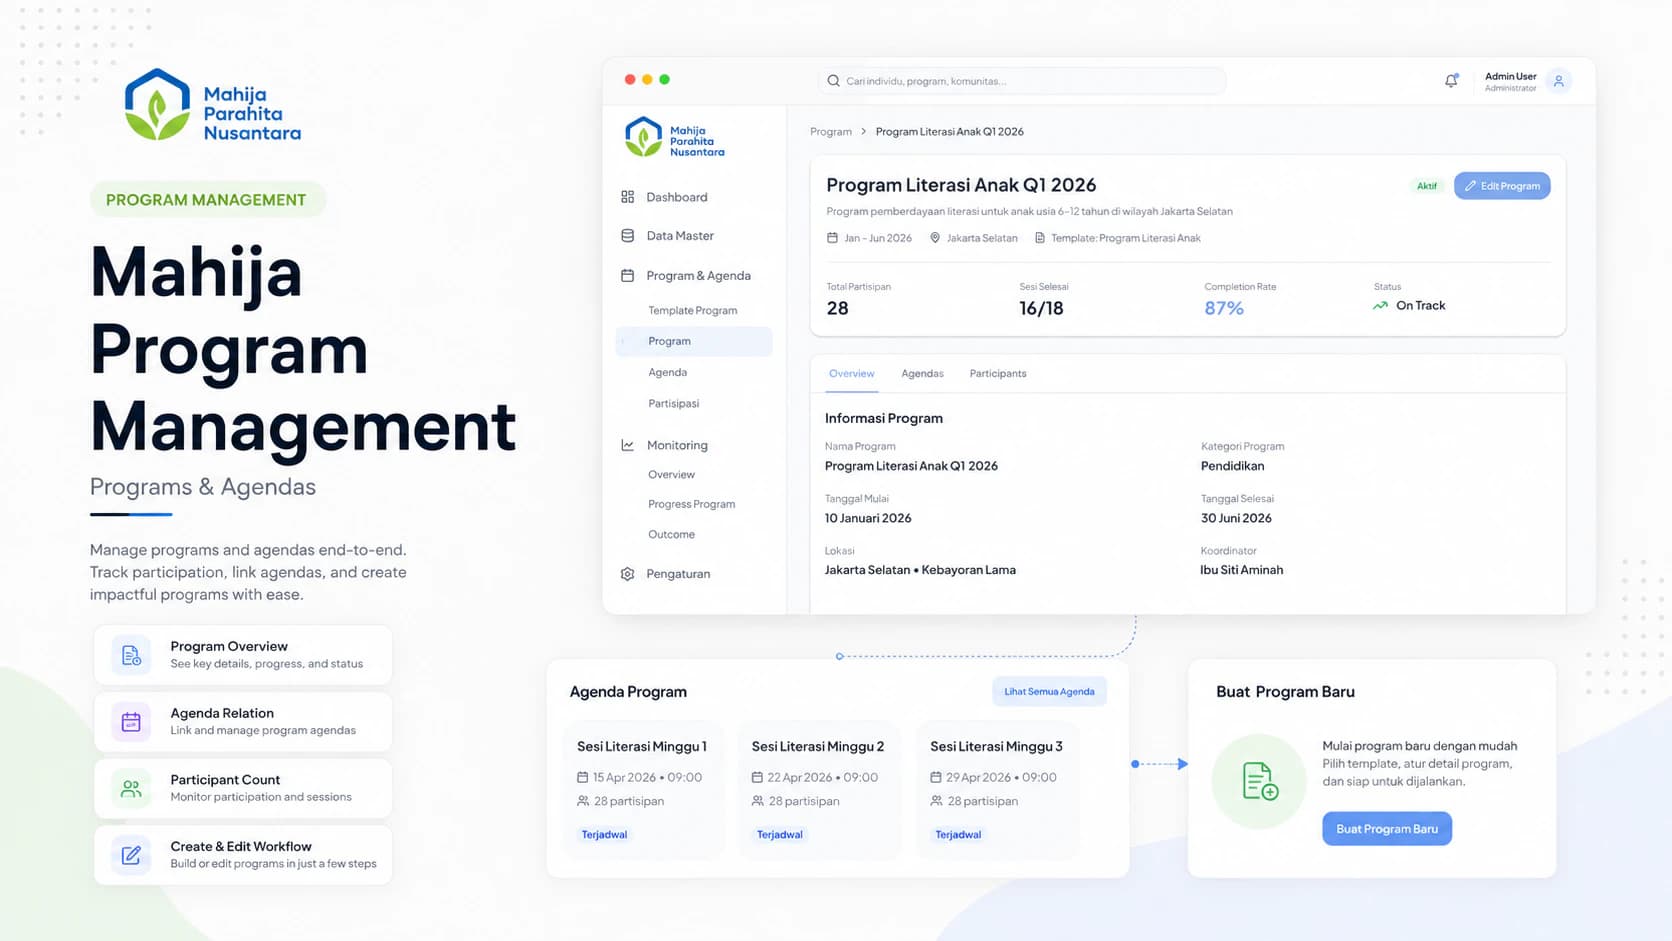The width and height of the screenshot is (1672, 941).
Task: Click the Program & Agenda calendar icon
Action: (627, 275)
